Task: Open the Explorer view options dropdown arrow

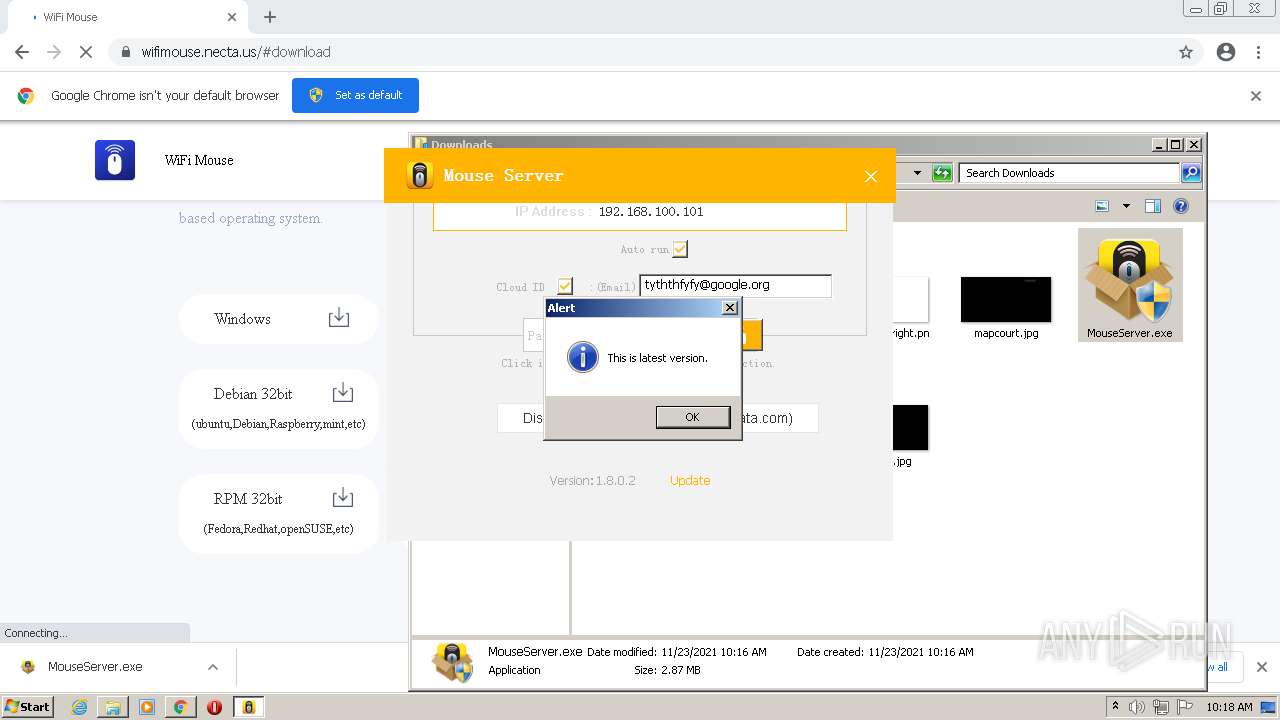Action: 1126,206
